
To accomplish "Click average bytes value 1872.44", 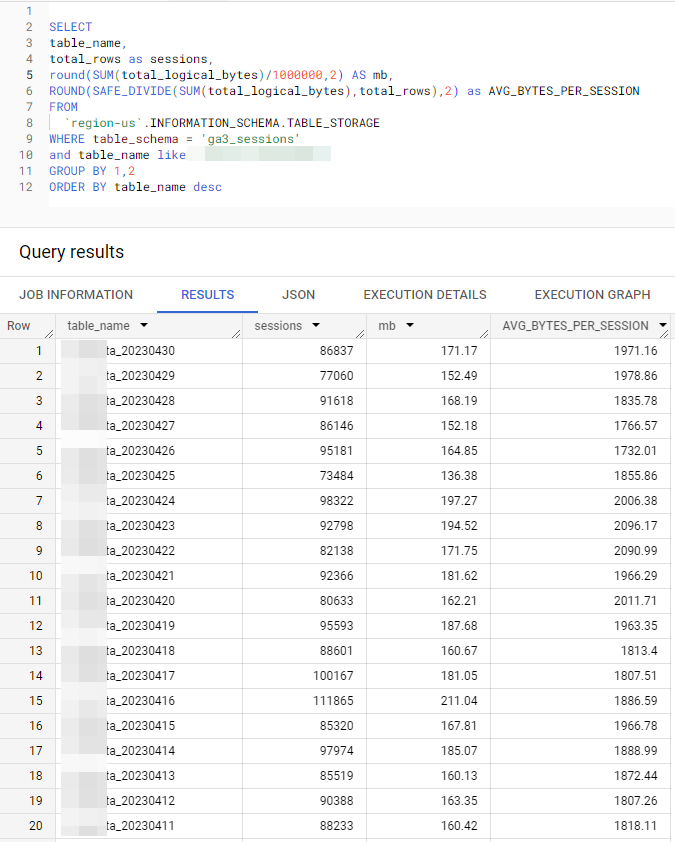I will (x=636, y=776).
